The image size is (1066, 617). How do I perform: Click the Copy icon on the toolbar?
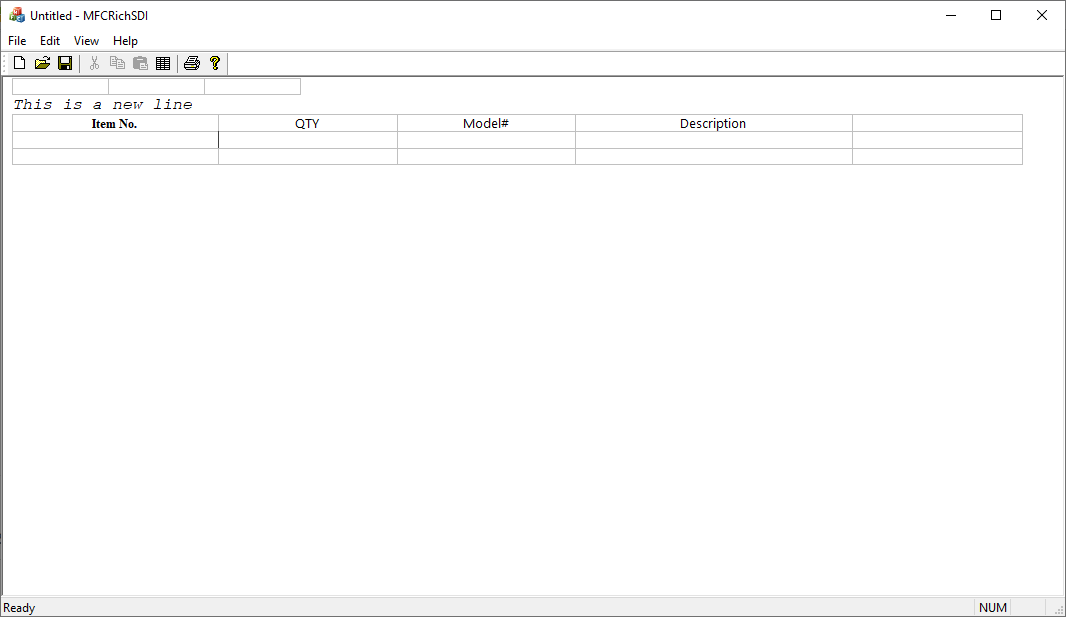click(x=117, y=62)
